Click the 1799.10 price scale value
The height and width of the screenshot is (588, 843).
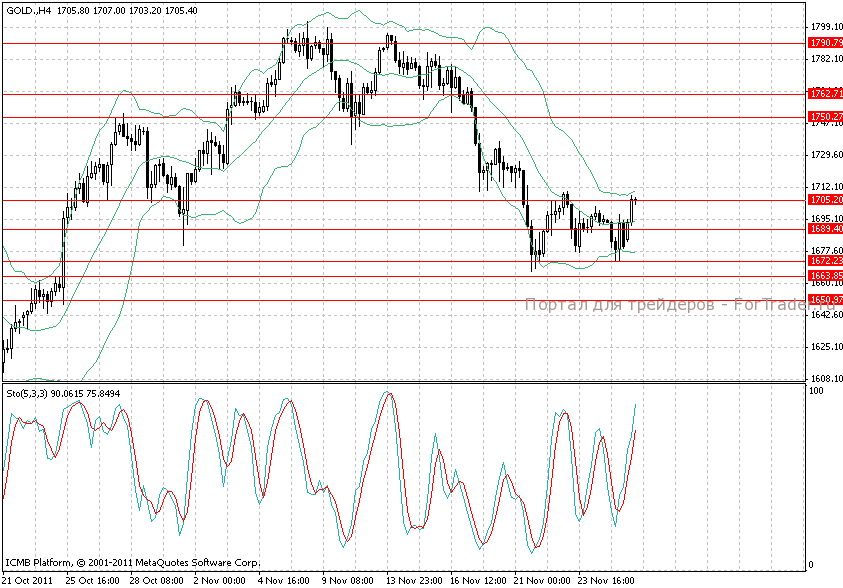pos(827,26)
